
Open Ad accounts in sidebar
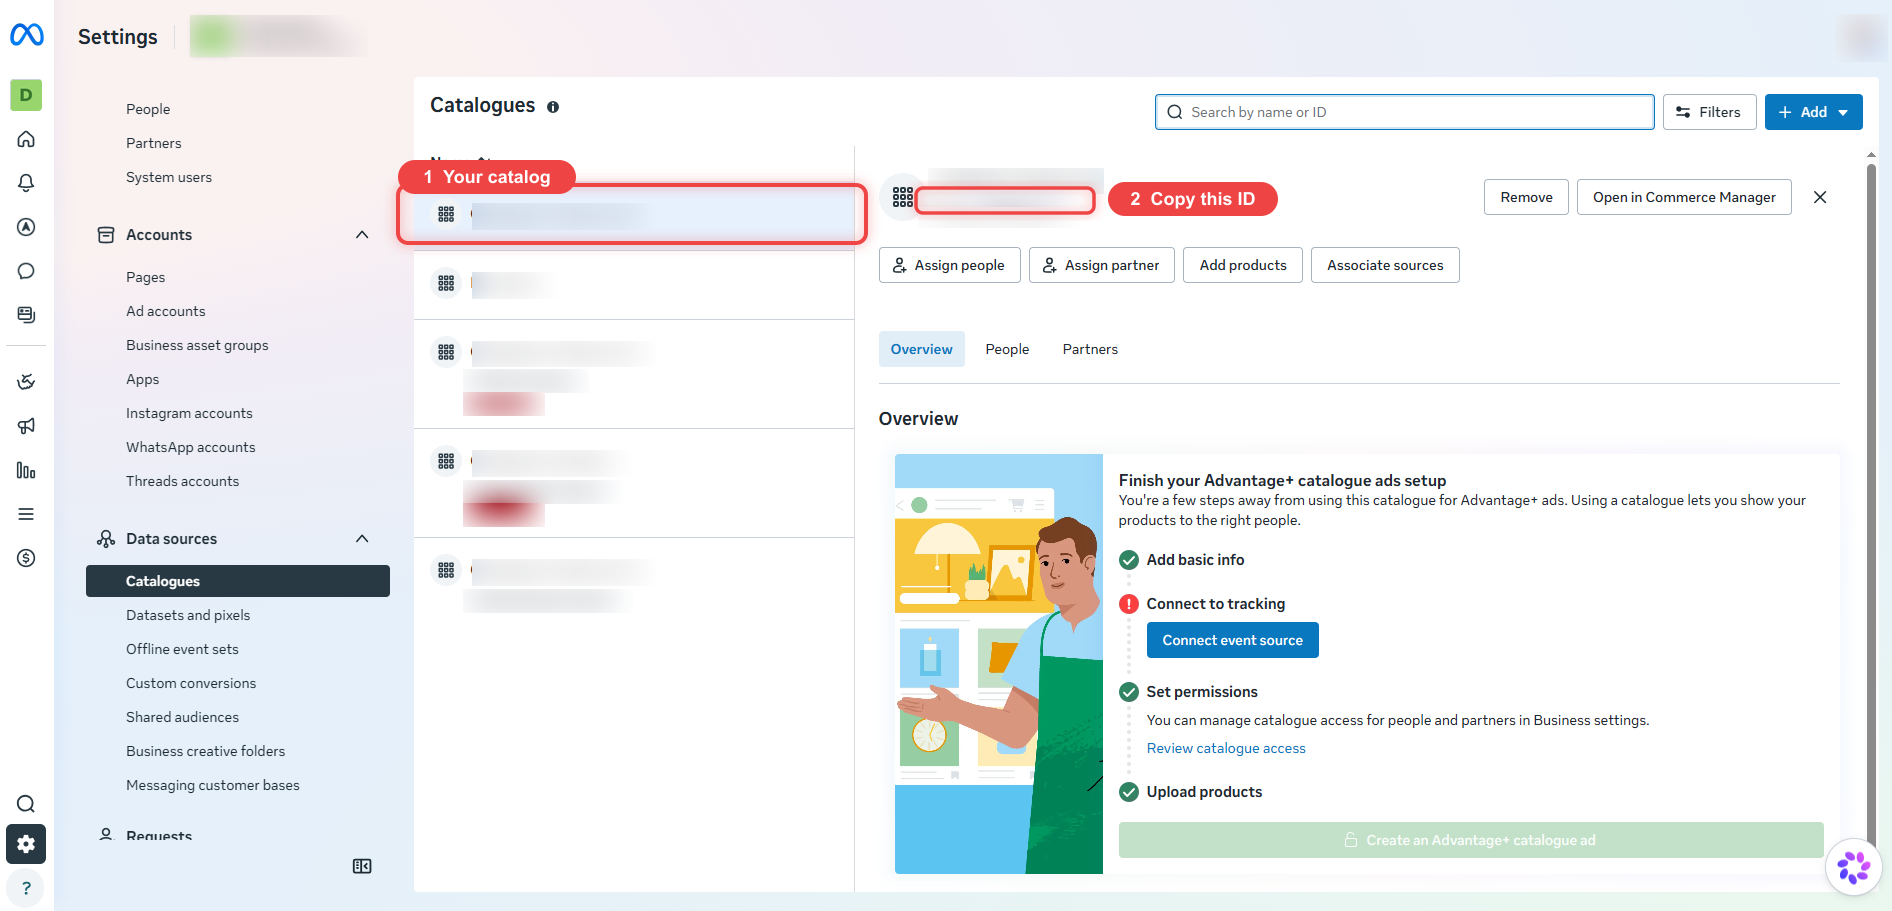coord(166,311)
